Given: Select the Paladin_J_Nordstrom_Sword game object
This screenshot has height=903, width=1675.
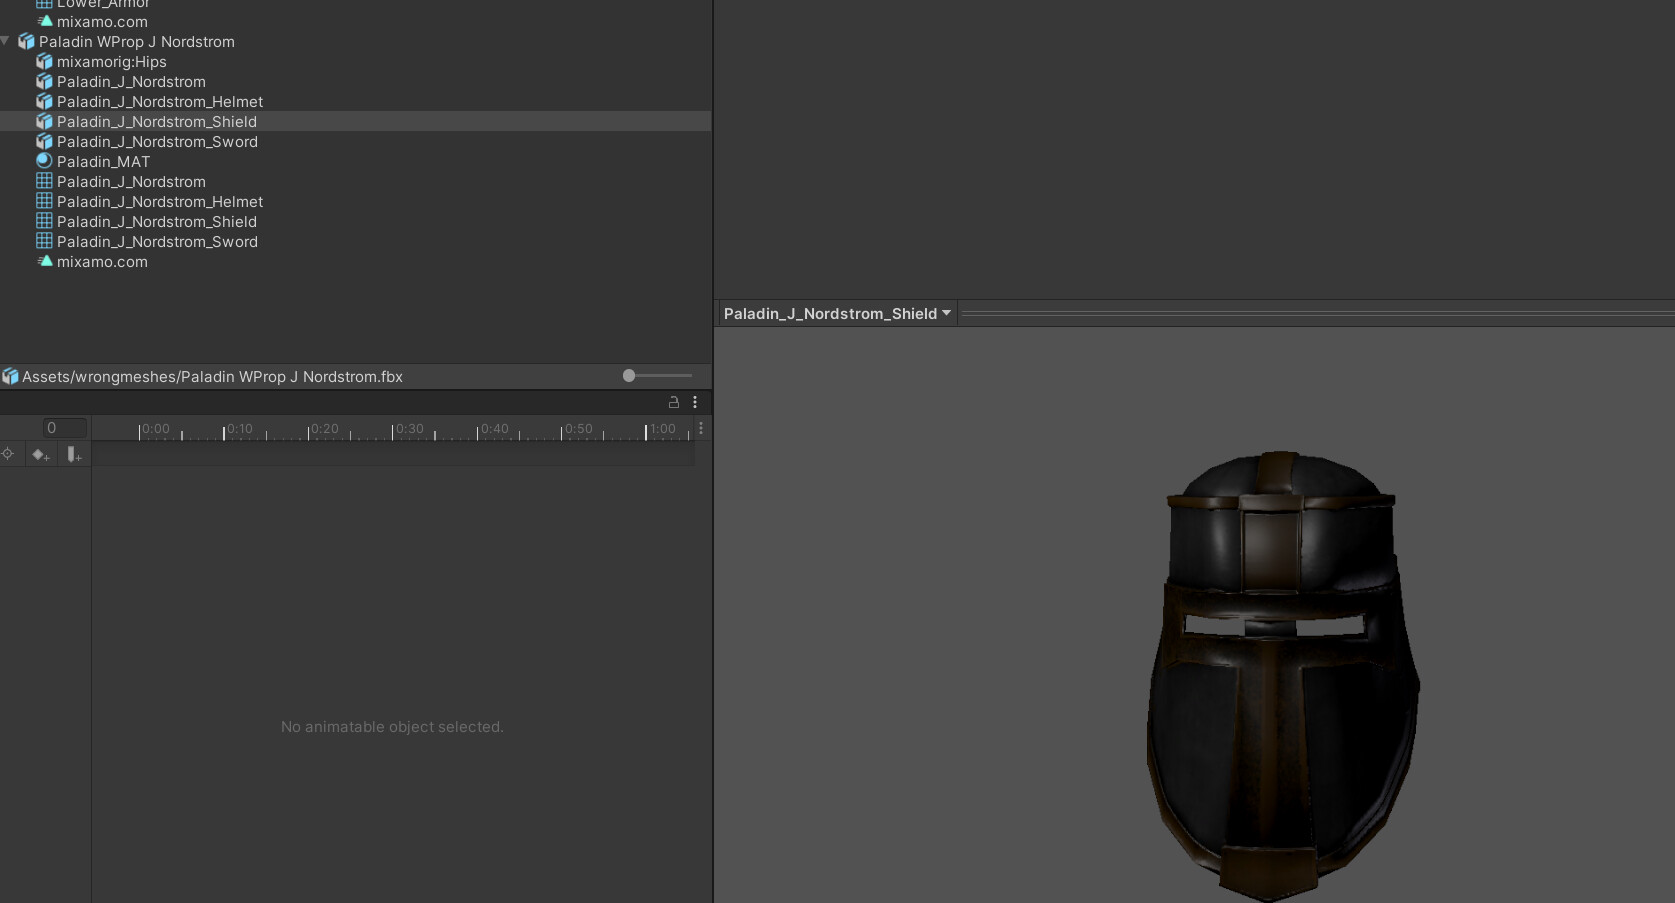Looking at the screenshot, I should click(x=157, y=141).
